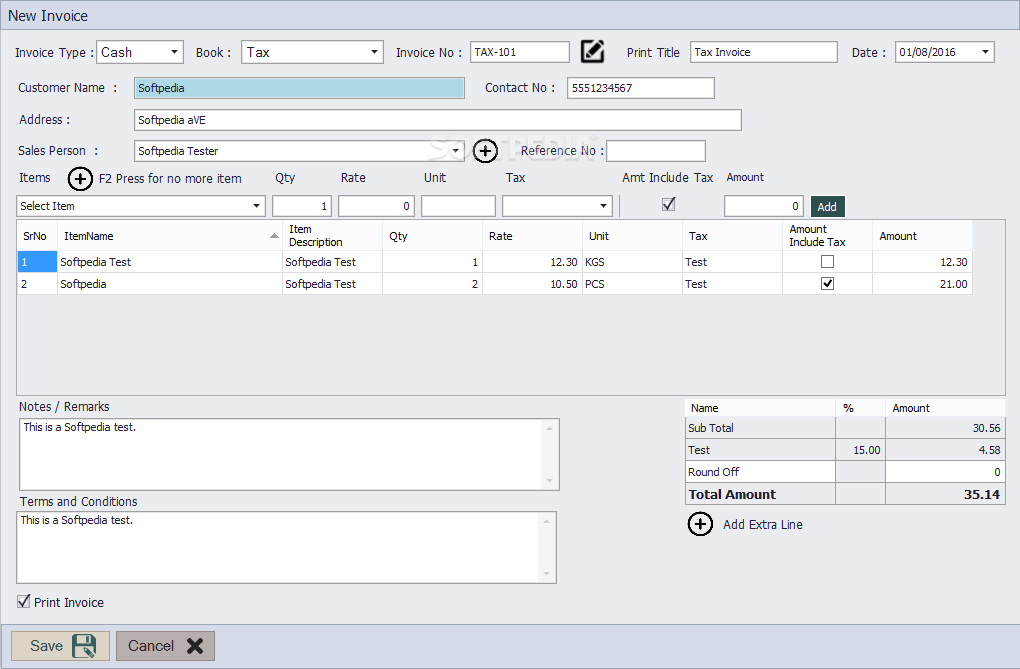Open the Select Item dropdown

click(256, 206)
